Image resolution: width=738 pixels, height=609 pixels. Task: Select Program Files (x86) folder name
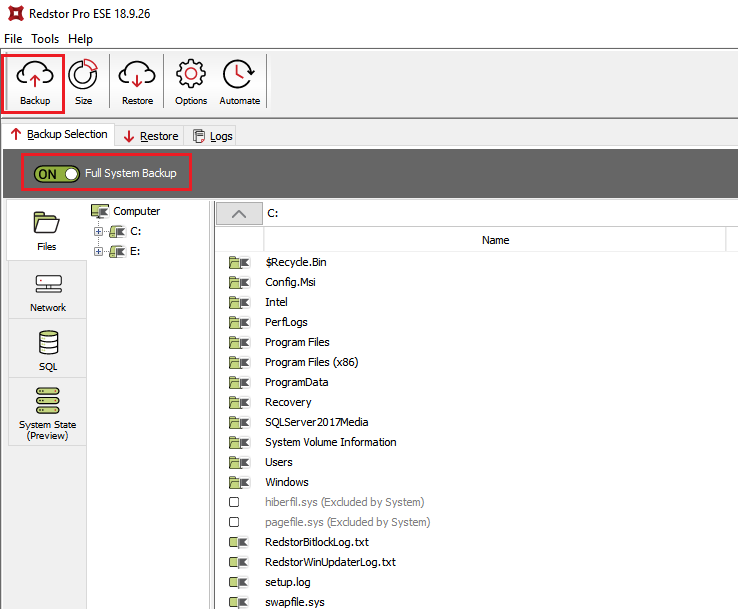[x=312, y=362]
